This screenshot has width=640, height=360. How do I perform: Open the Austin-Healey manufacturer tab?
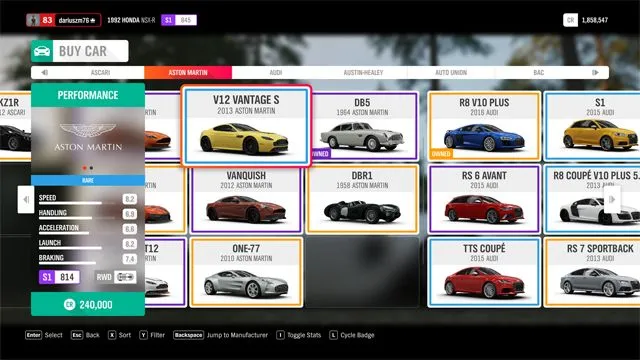(x=363, y=73)
